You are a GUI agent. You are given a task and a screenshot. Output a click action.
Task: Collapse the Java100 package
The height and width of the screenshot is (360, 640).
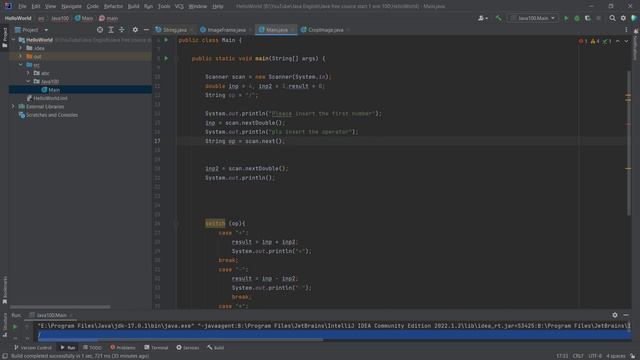point(28,81)
